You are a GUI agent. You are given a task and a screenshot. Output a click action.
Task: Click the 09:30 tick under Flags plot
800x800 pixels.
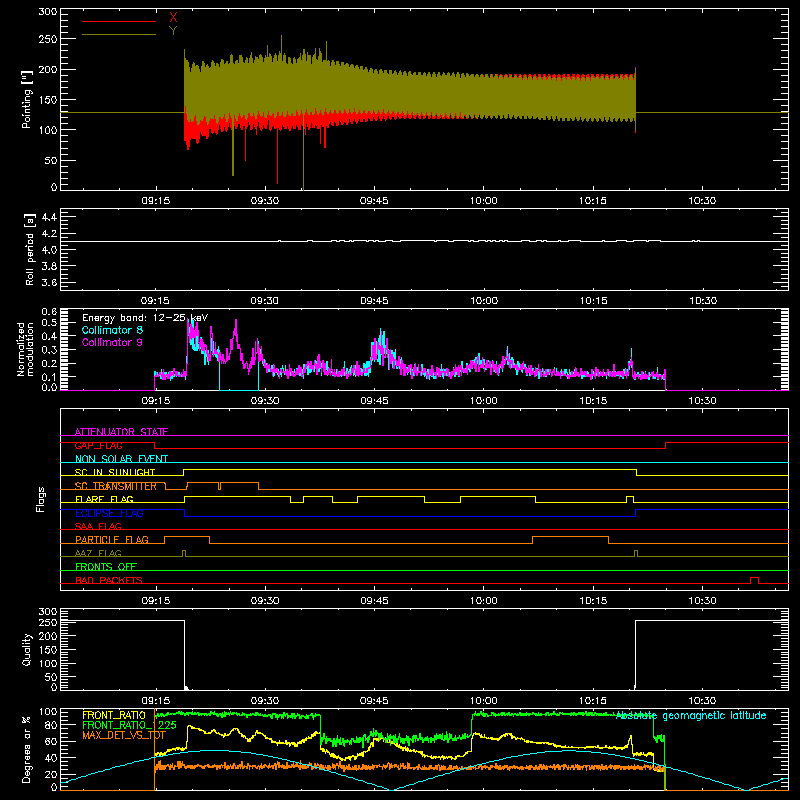click(x=265, y=601)
